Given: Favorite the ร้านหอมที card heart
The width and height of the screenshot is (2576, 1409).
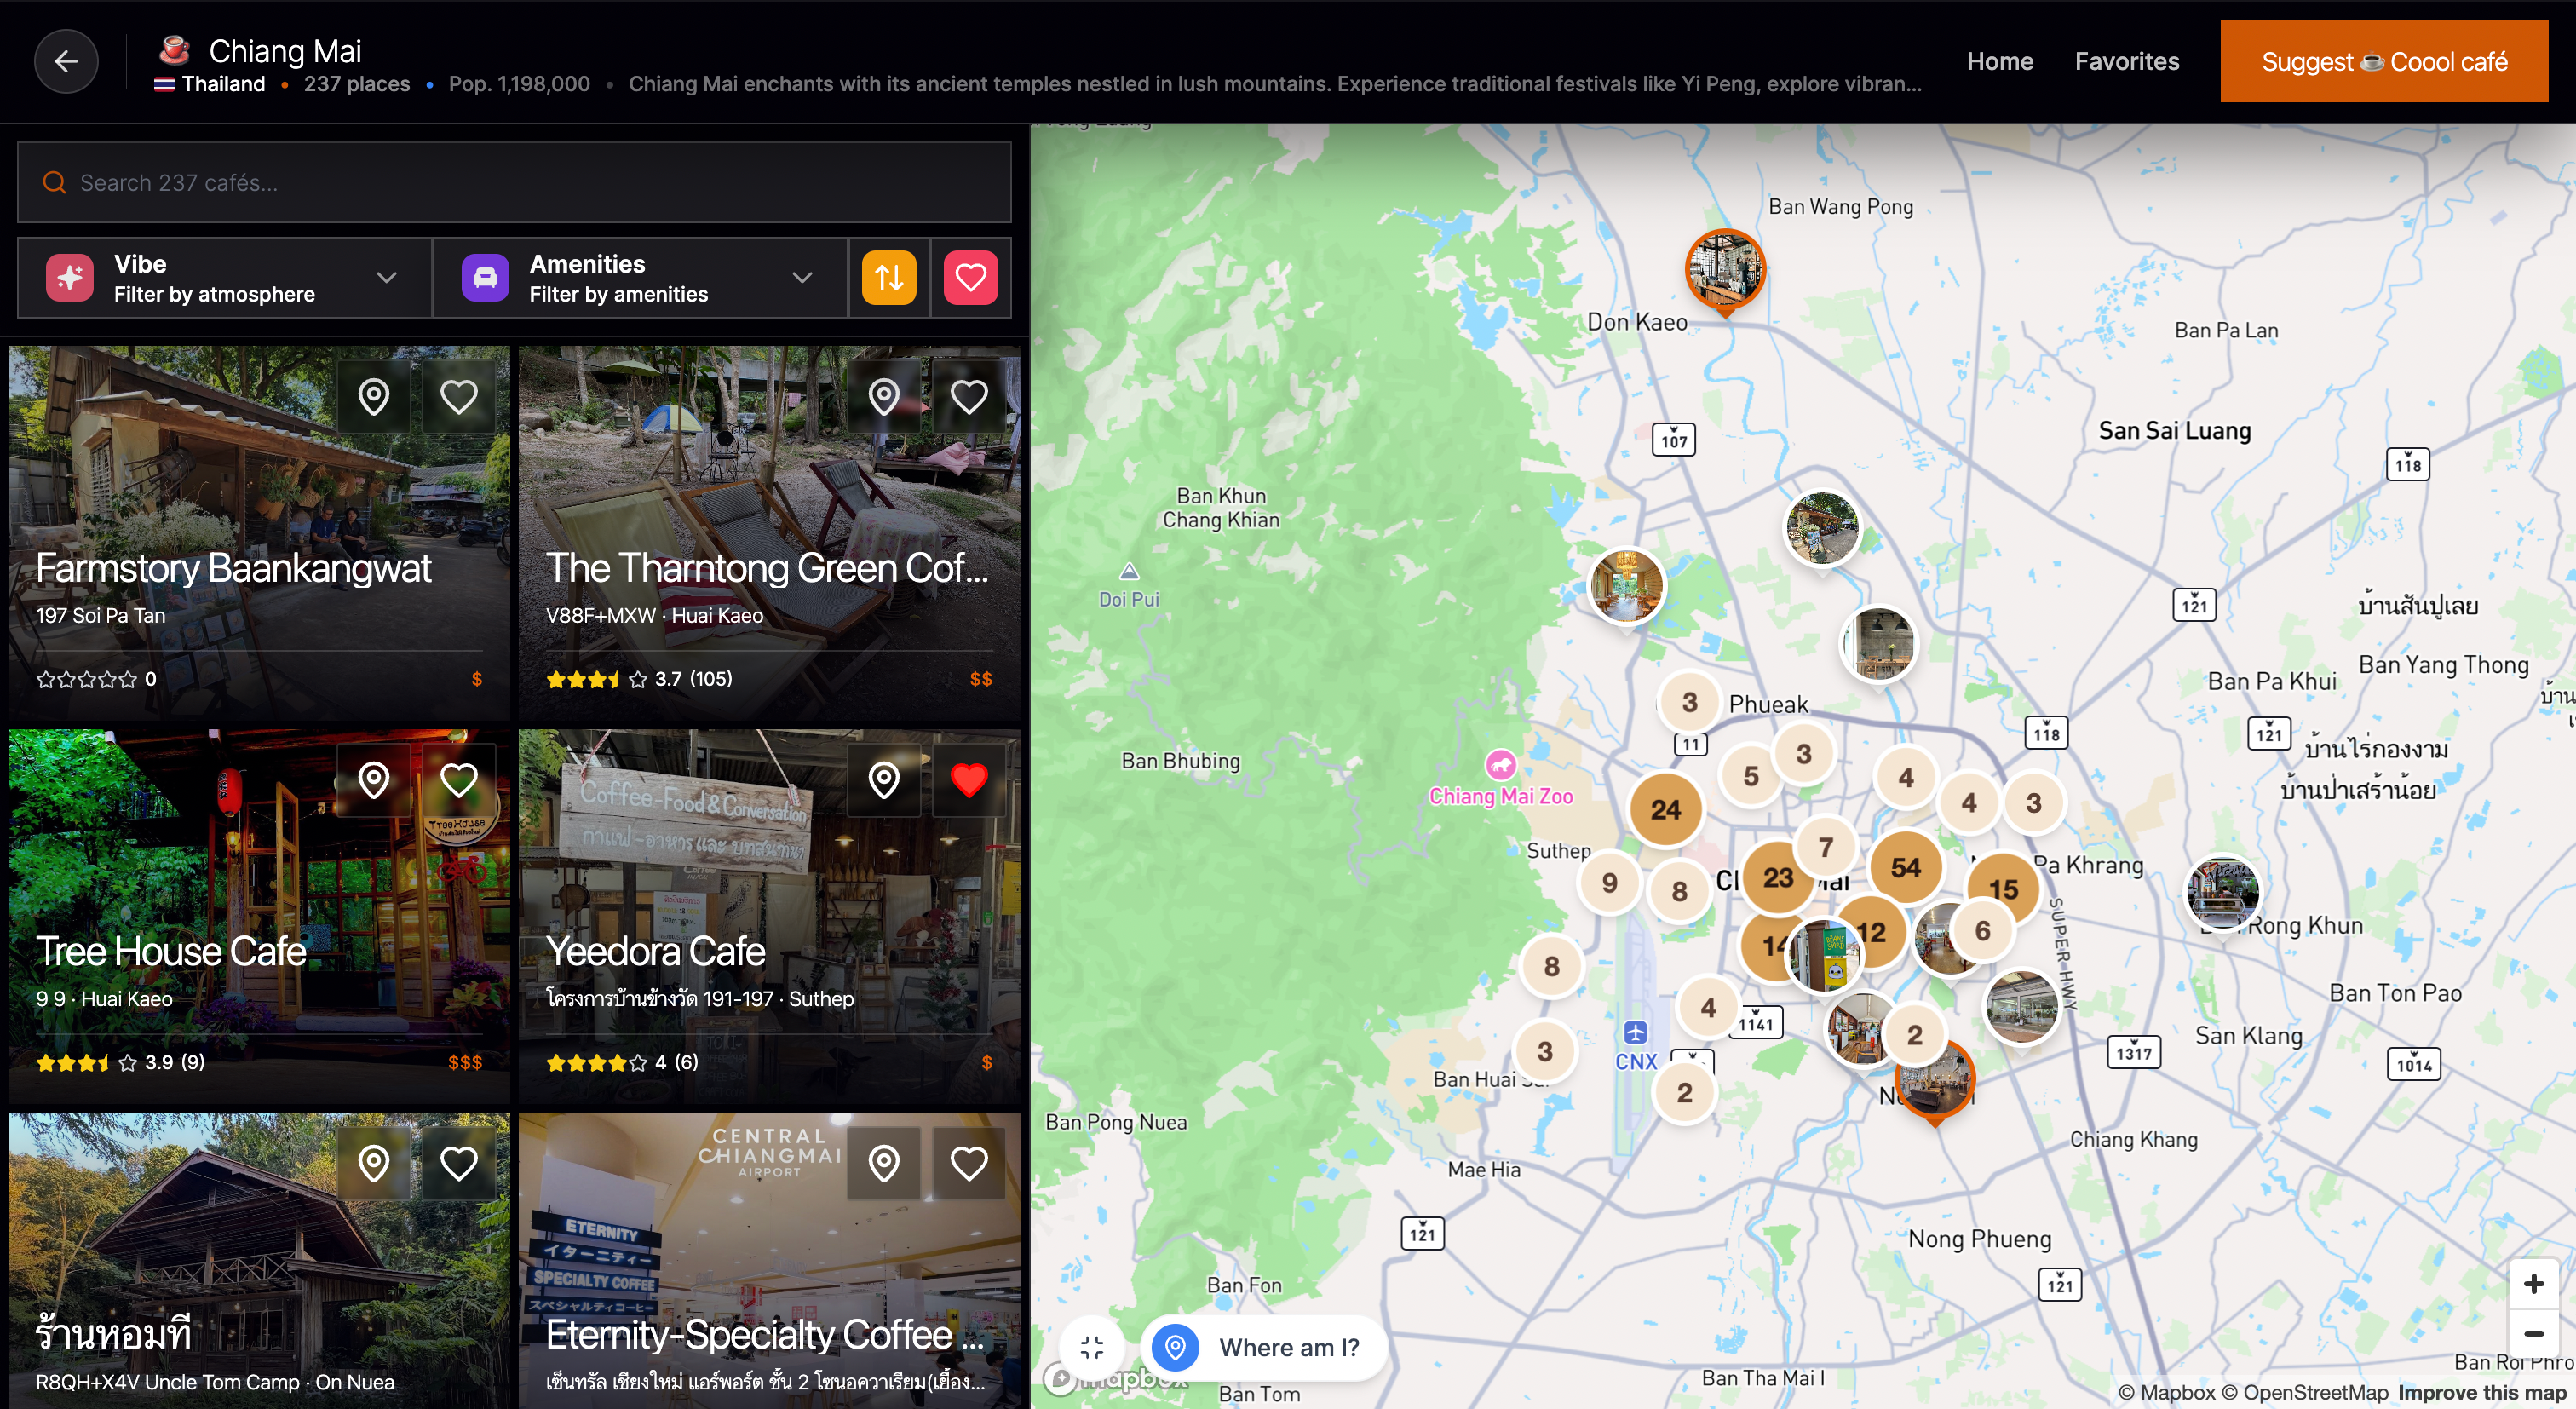Looking at the screenshot, I should (x=459, y=1163).
